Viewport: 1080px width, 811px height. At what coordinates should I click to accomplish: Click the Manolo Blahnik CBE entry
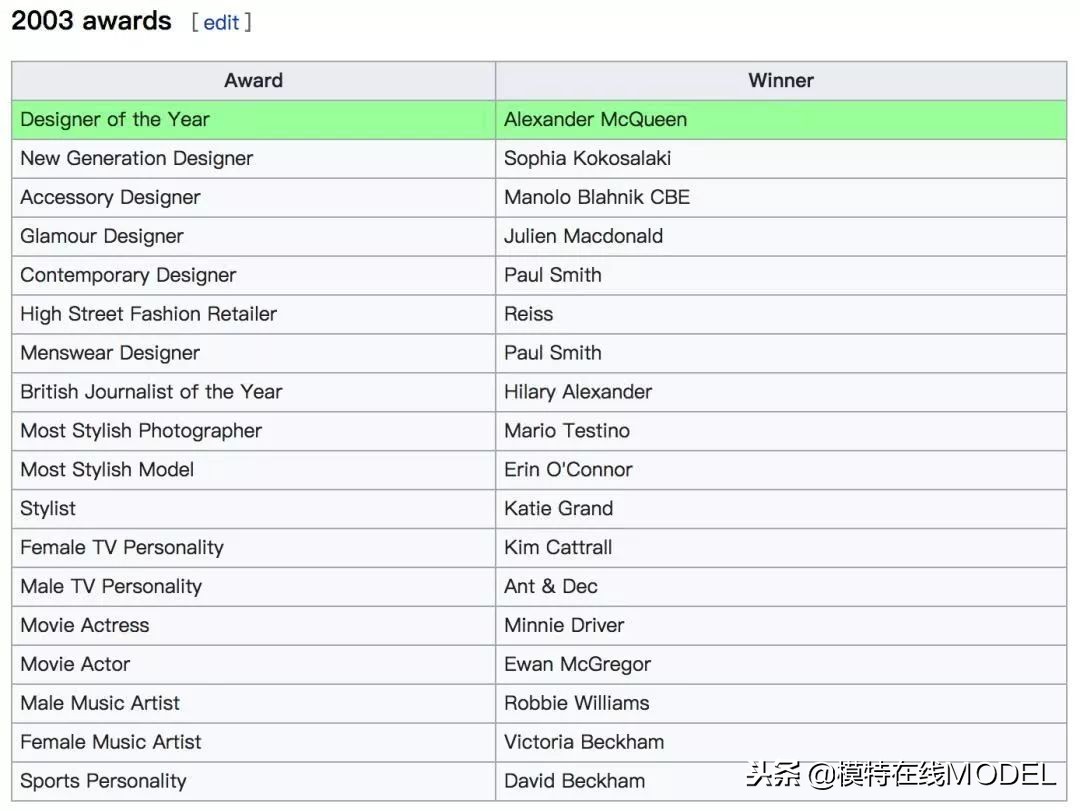(x=597, y=198)
